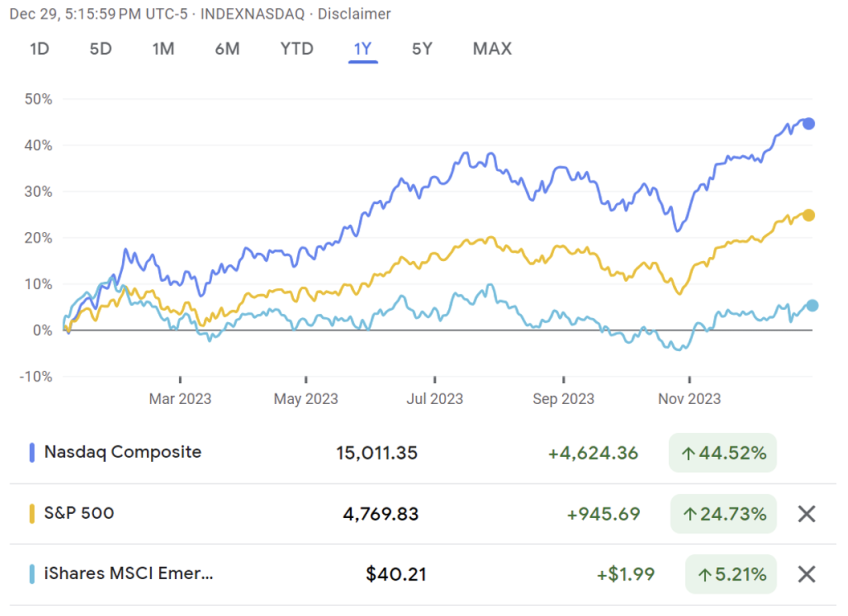Click the Nov 2023 axis label

(688, 398)
